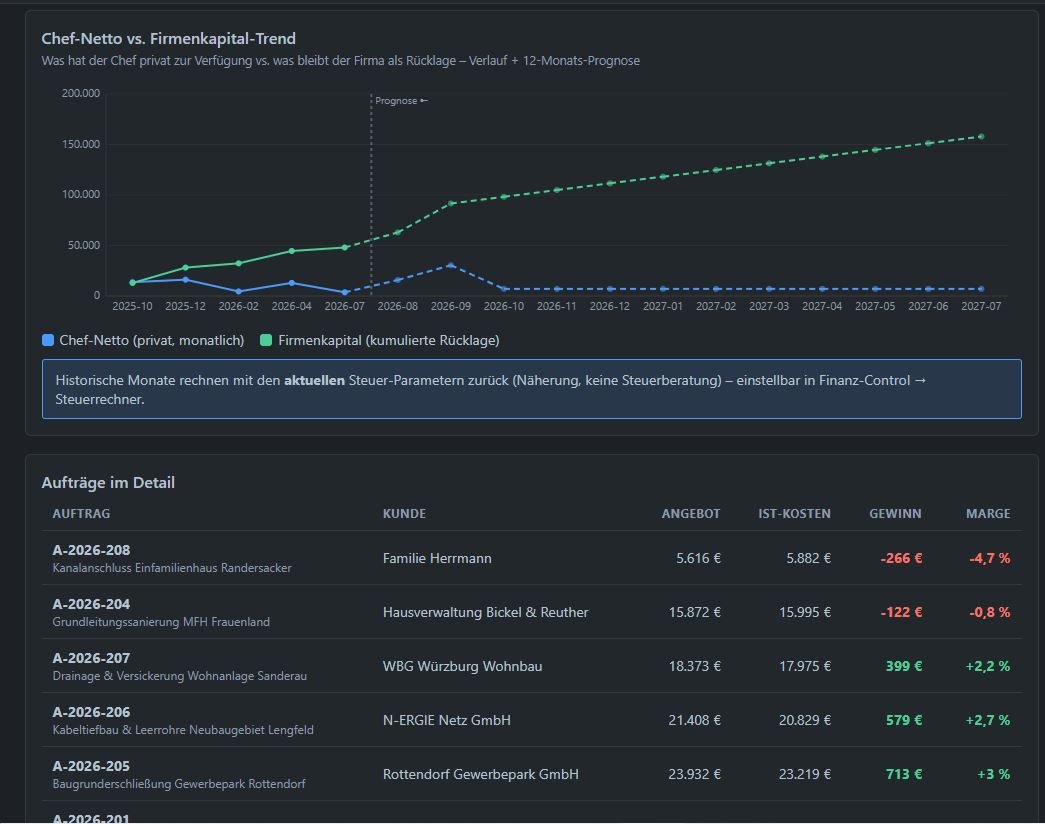Click the offer amount 15.872 €
The height and width of the screenshot is (824, 1045).
click(694, 613)
